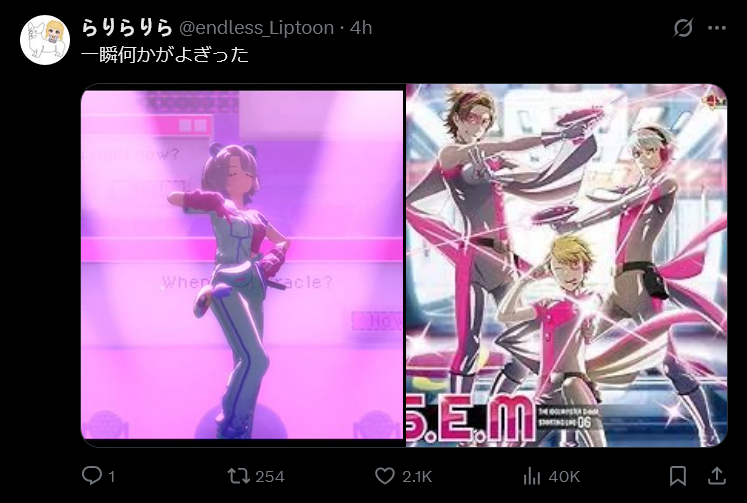Click the 254 retweet count
Image resolution: width=747 pixels, height=503 pixels.
point(270,476)
